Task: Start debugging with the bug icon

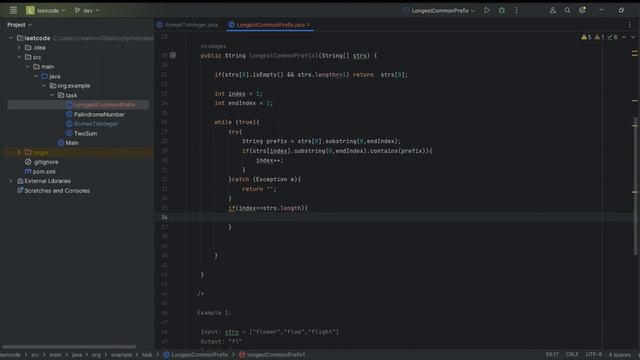Action: pos(502,10)
